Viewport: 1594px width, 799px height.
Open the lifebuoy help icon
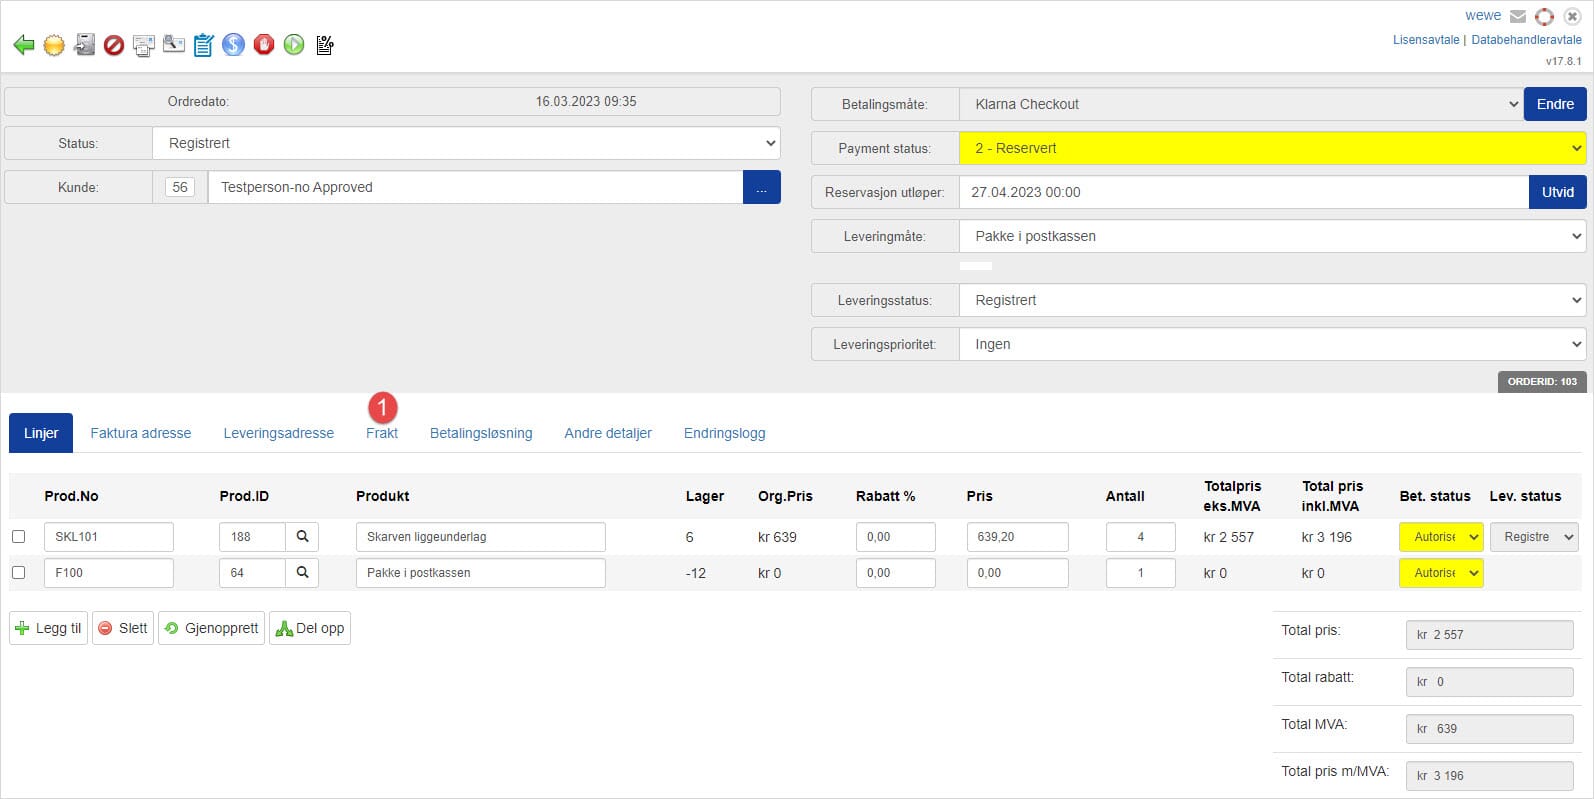pos(1545,17)
